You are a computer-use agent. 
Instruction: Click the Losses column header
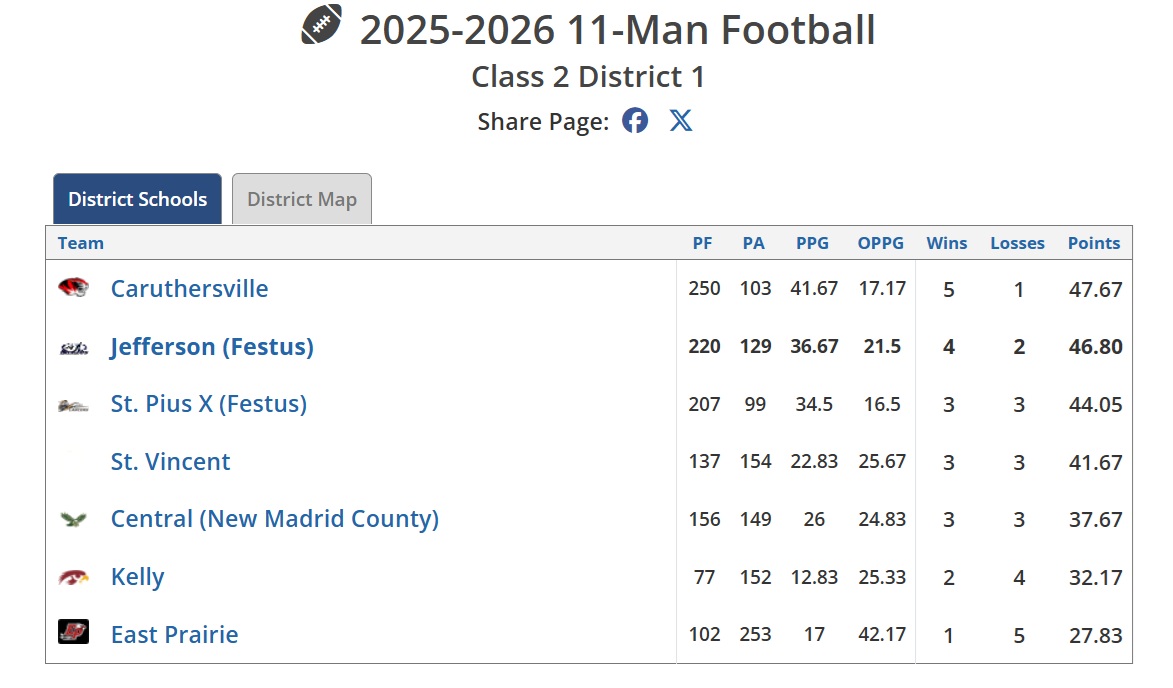click(x=1017, y=243)
